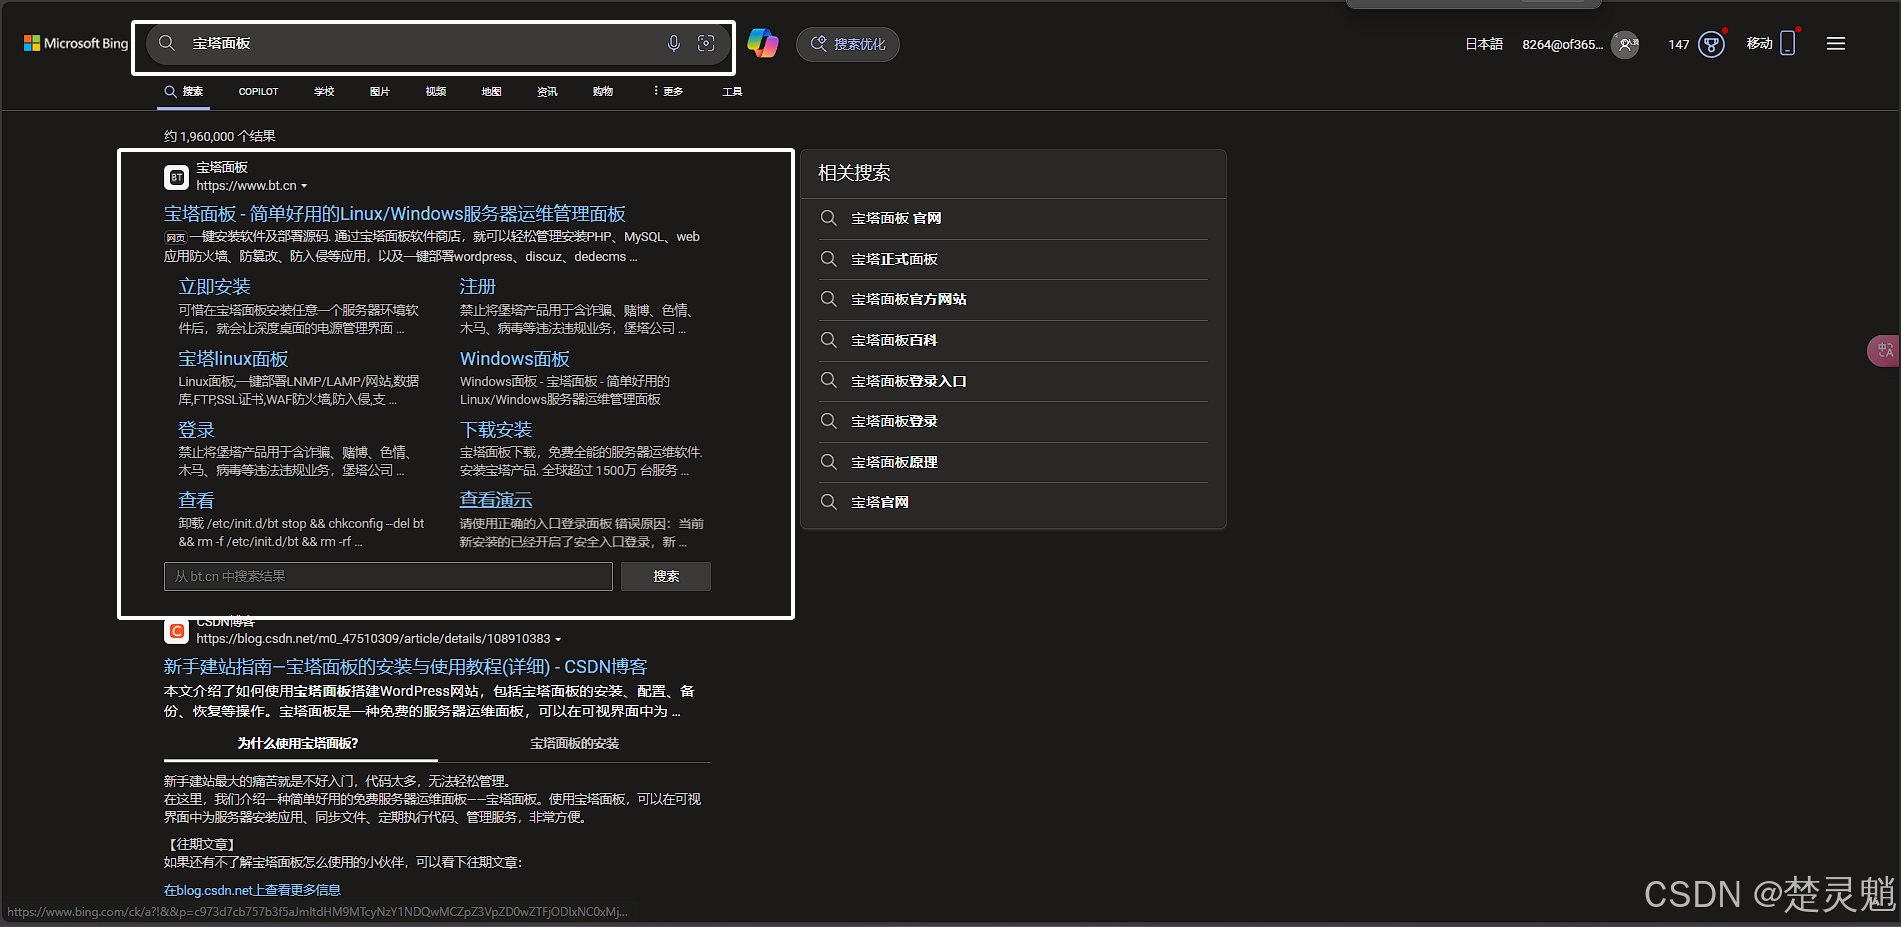This screenshot has height=927, width=1901.
Task: Click the Microsoft Bing logo
Action: pyautogui.click(x=76, y=44)
